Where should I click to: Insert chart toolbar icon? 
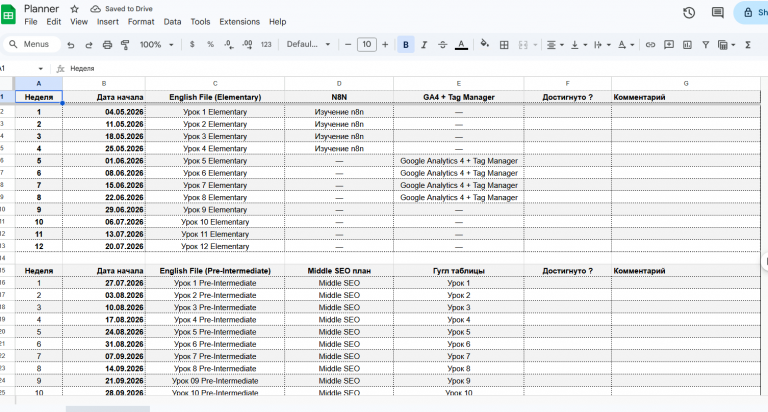[x=687, y=45]
